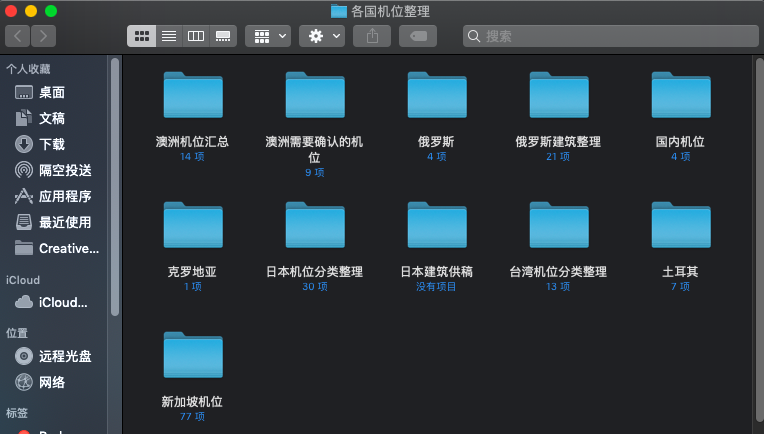Go forward with the right arrow
This screenshot has height=434, width=764.
tap(43, 36)
